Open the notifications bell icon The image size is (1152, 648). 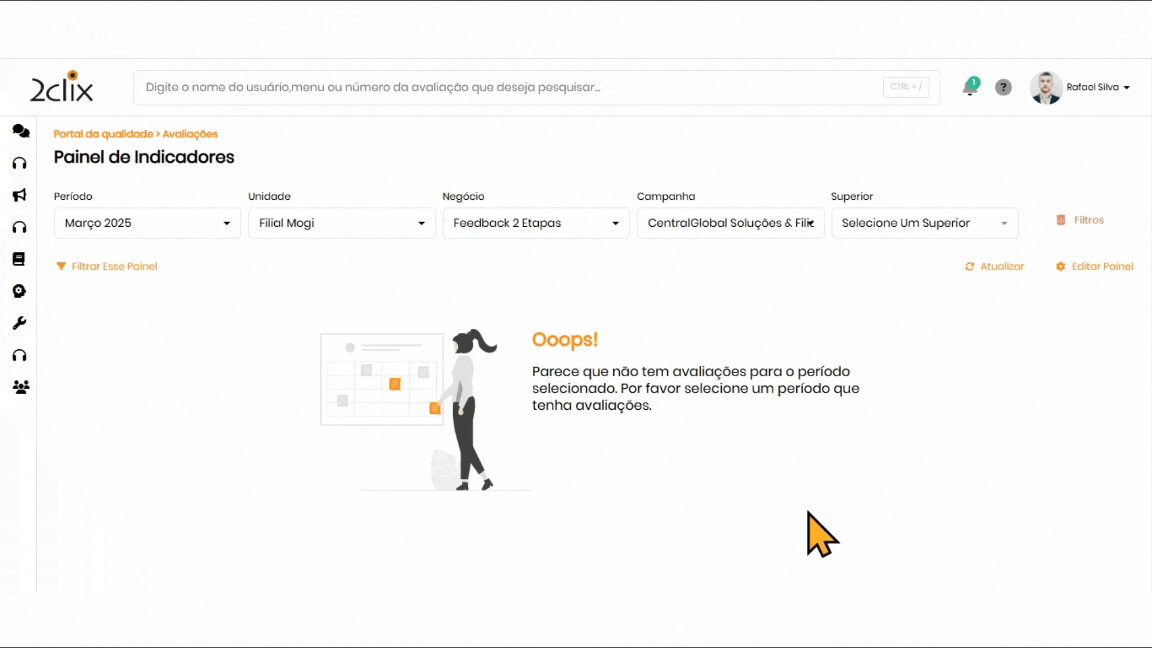[969, 88]
